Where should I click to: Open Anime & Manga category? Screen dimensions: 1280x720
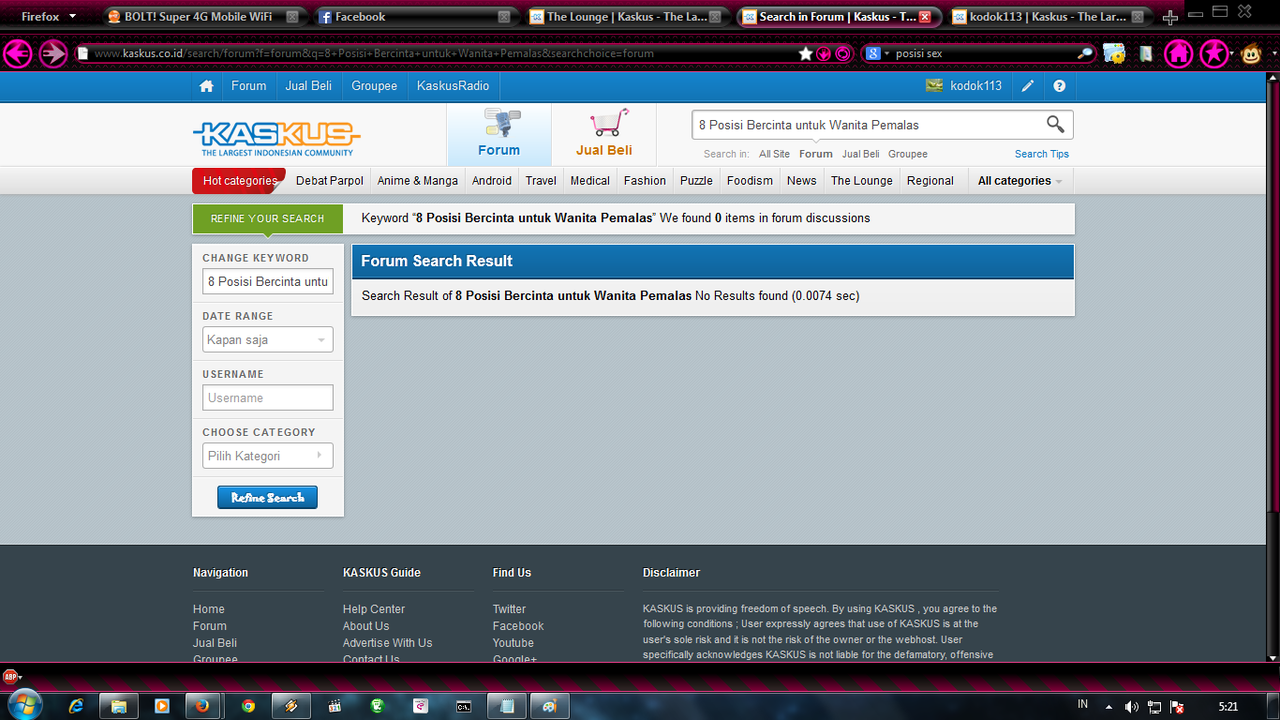[418, 181]
